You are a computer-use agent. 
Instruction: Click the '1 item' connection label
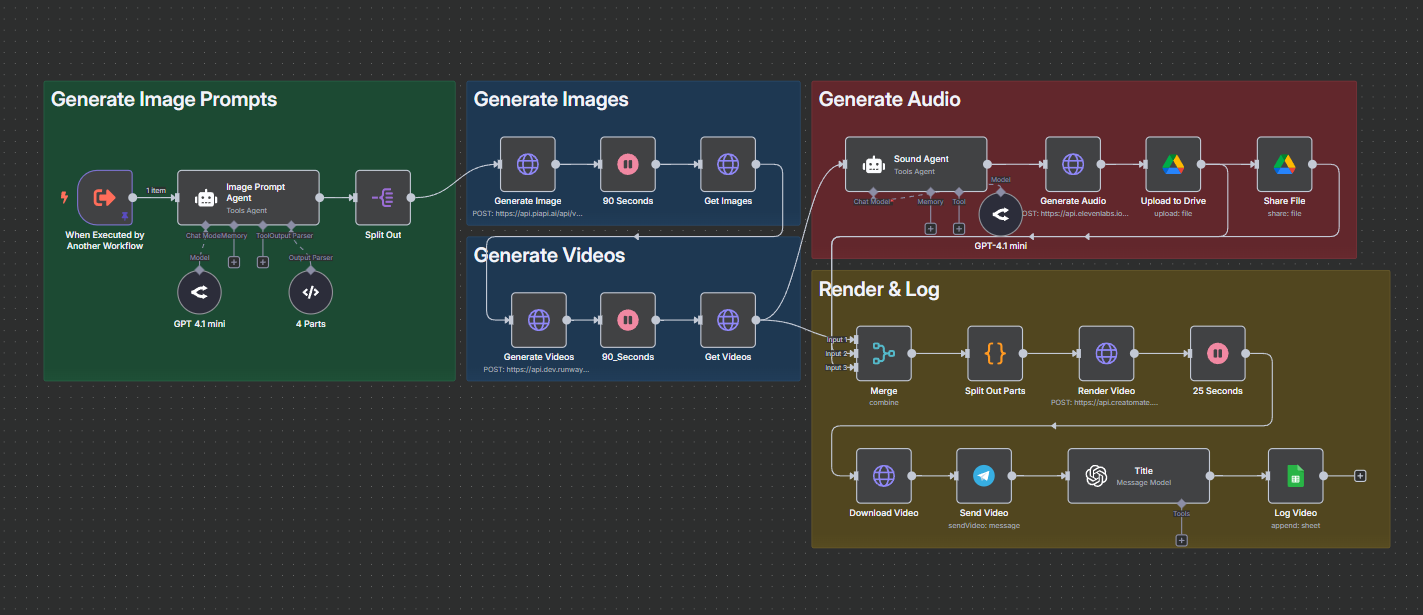(156, 190)
